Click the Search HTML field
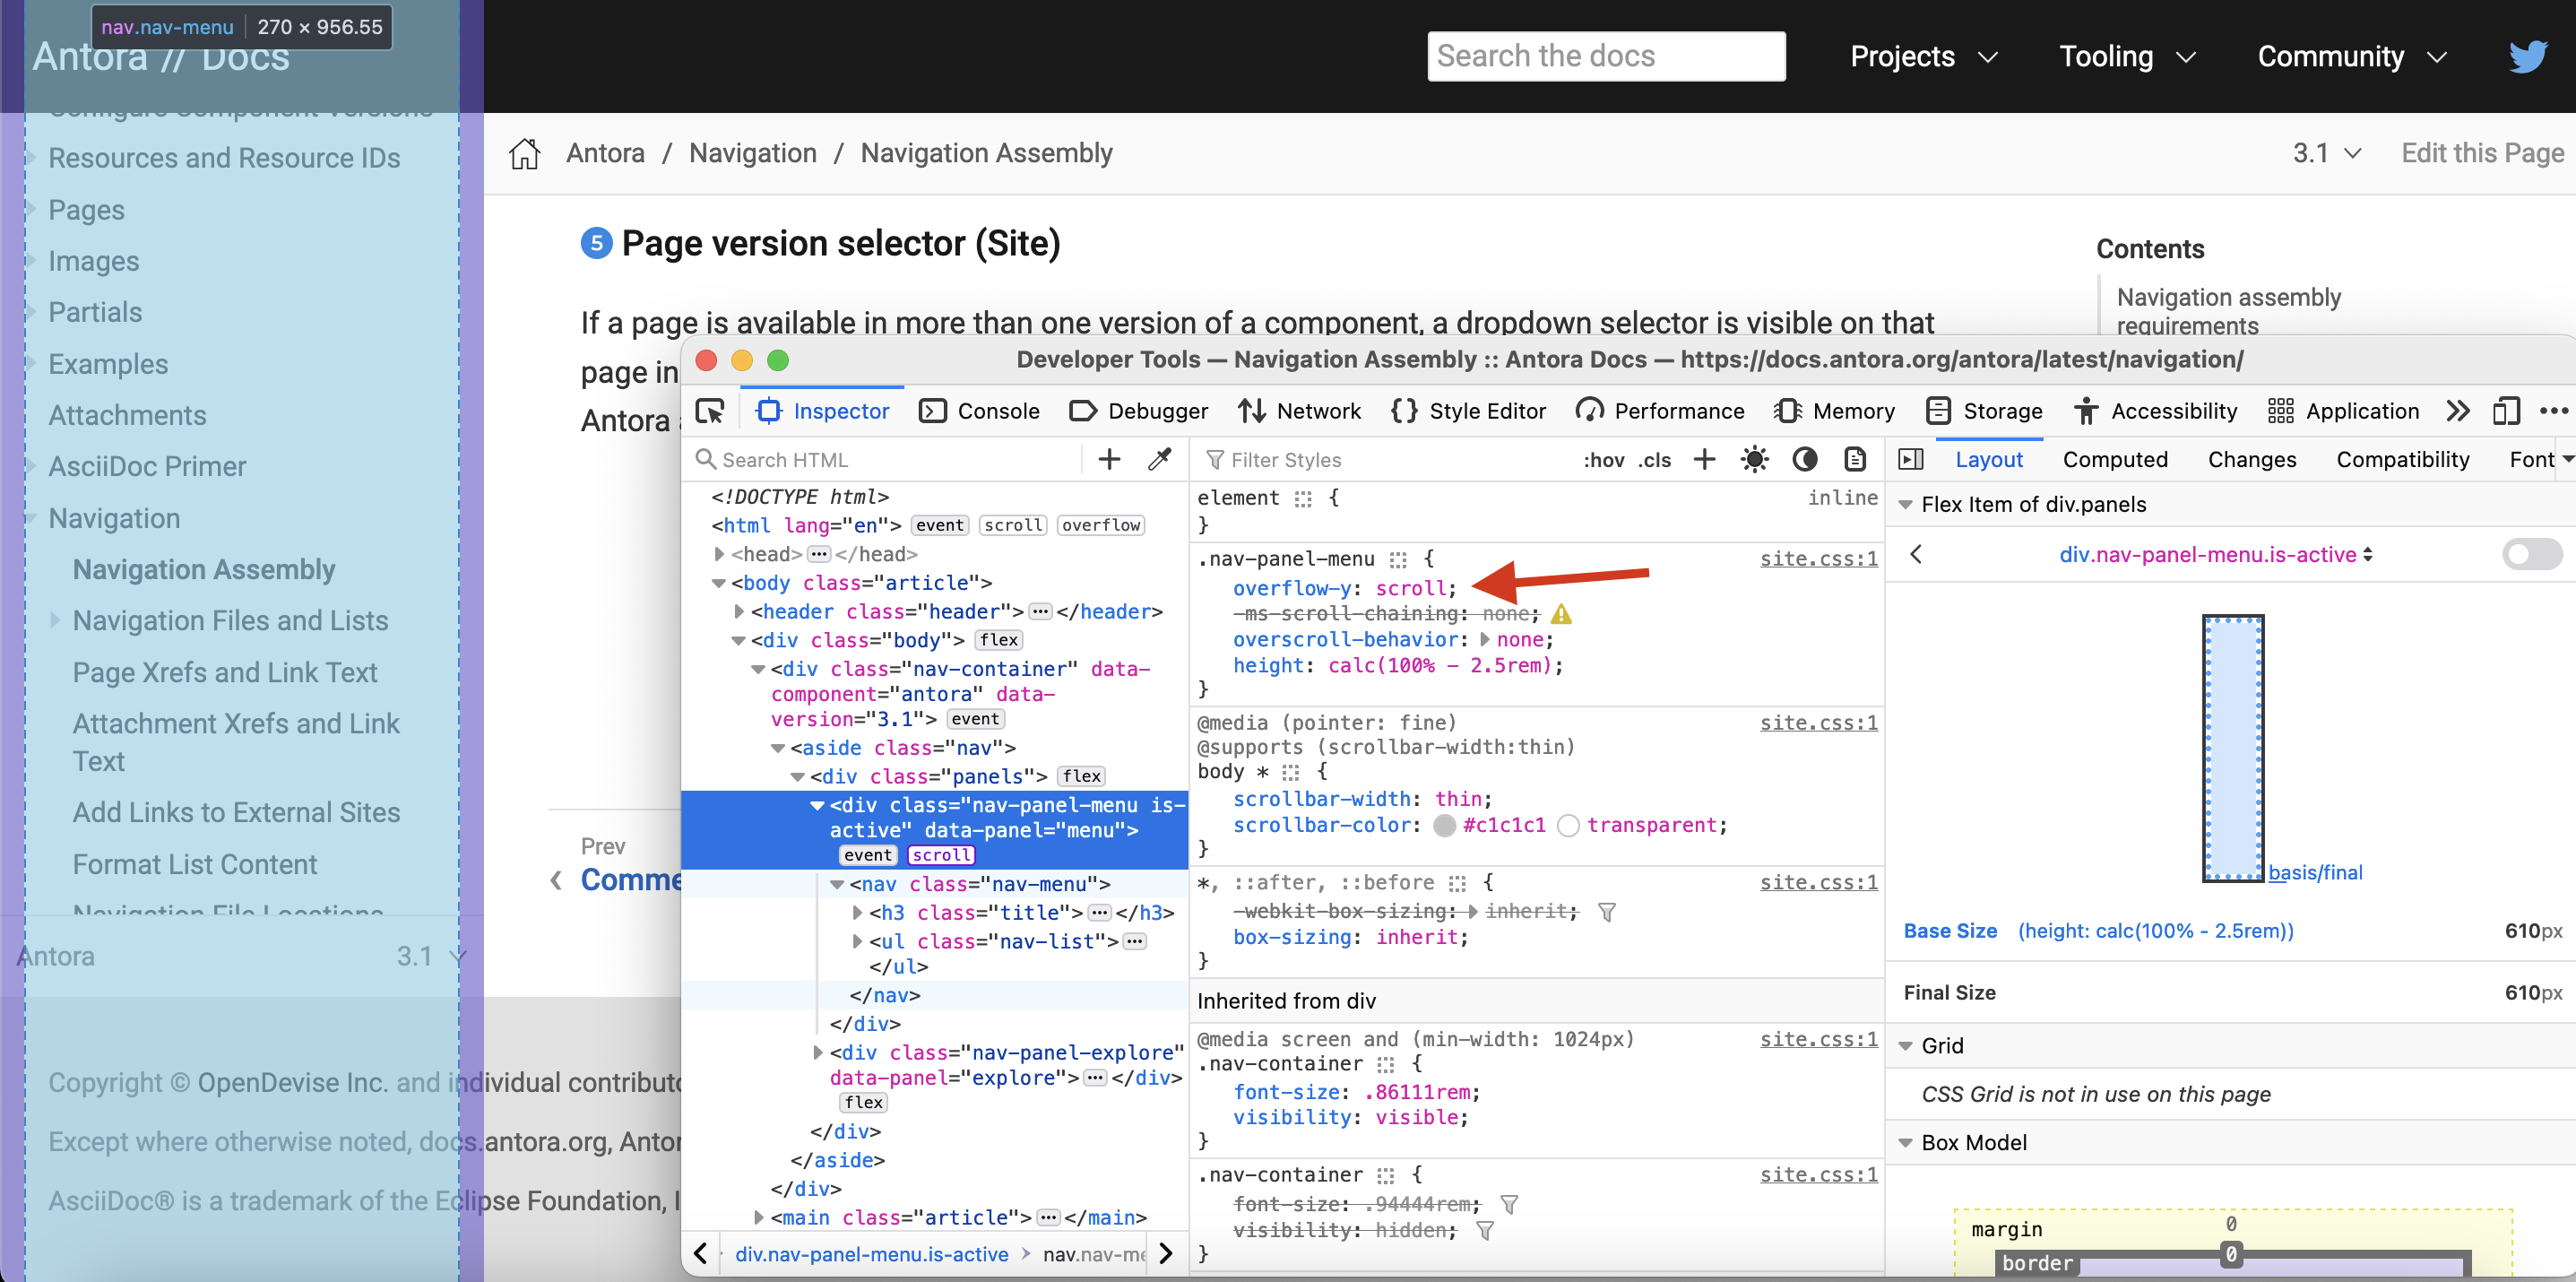This screenshot has width=2576, height=1282. tap(885, 460)
